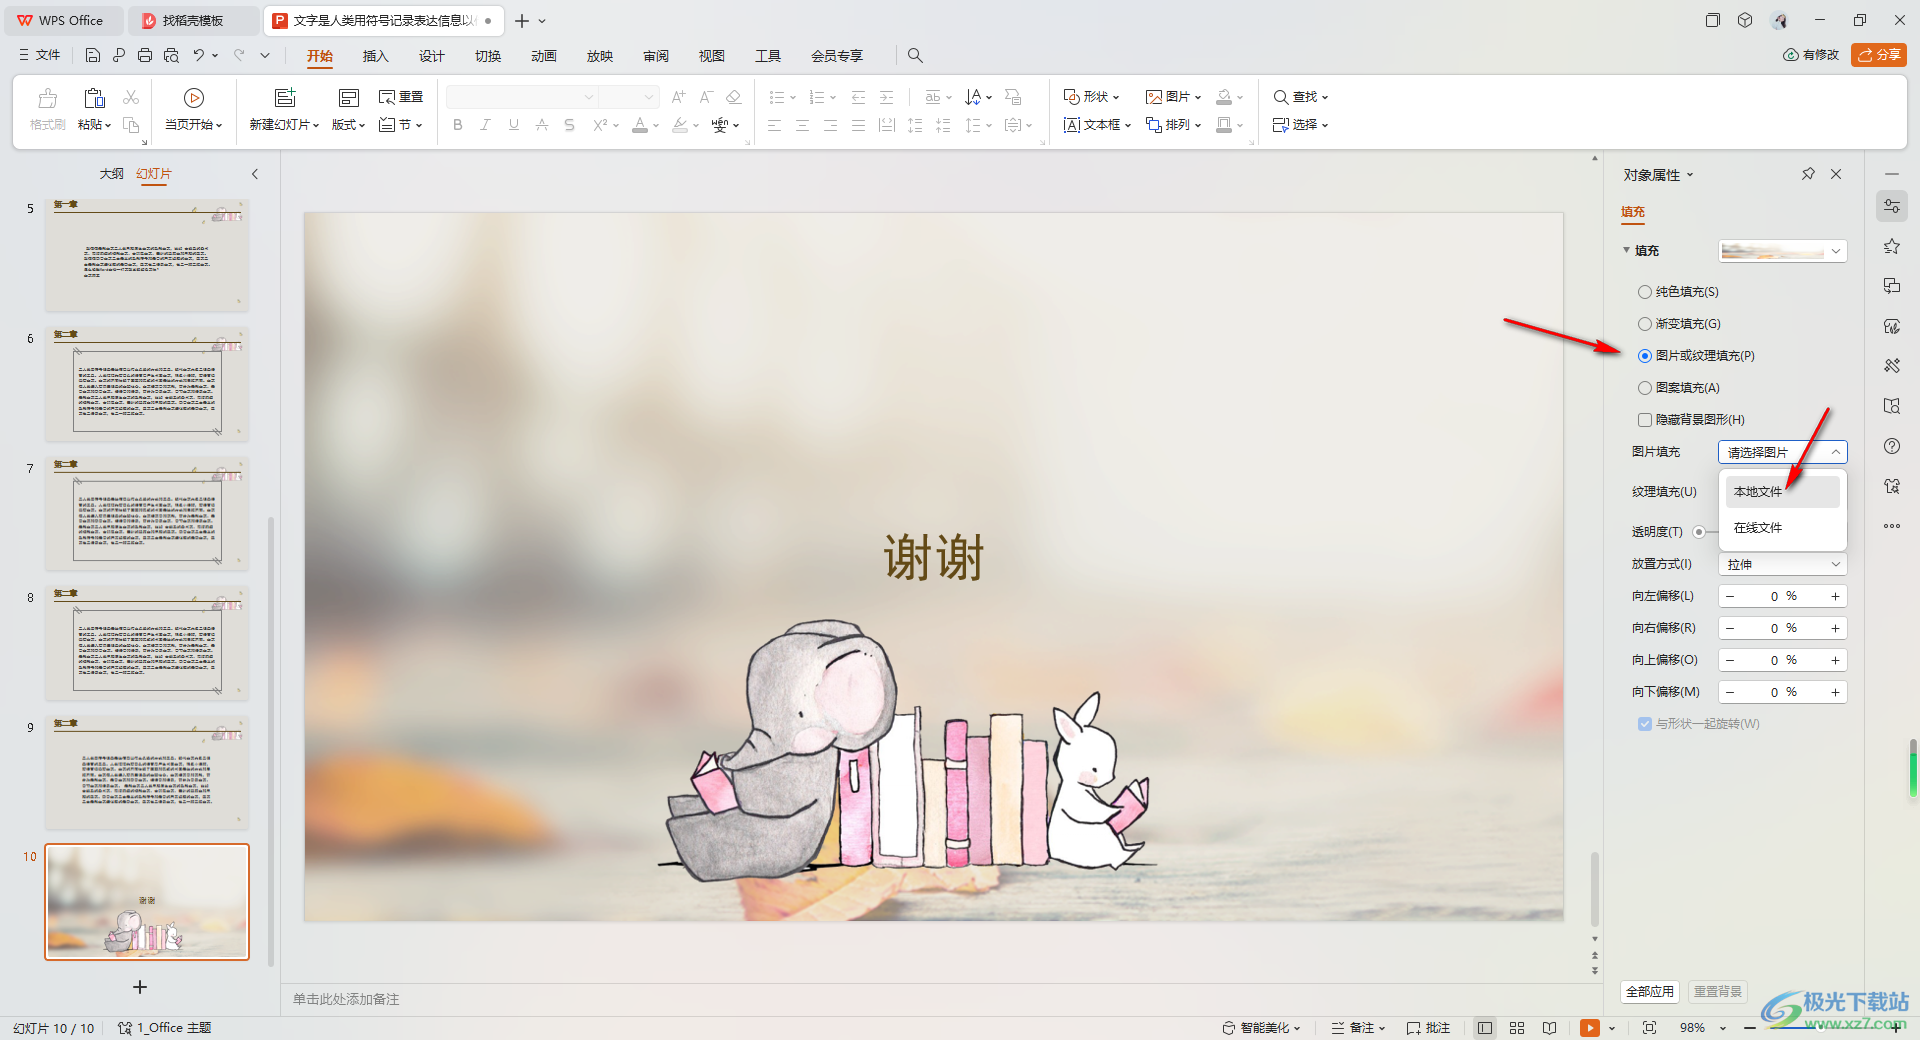Open the 插入 Insert ribbon tab
The width and height of the screenshot is (1920, 1040).
click(x=375, y=56)
